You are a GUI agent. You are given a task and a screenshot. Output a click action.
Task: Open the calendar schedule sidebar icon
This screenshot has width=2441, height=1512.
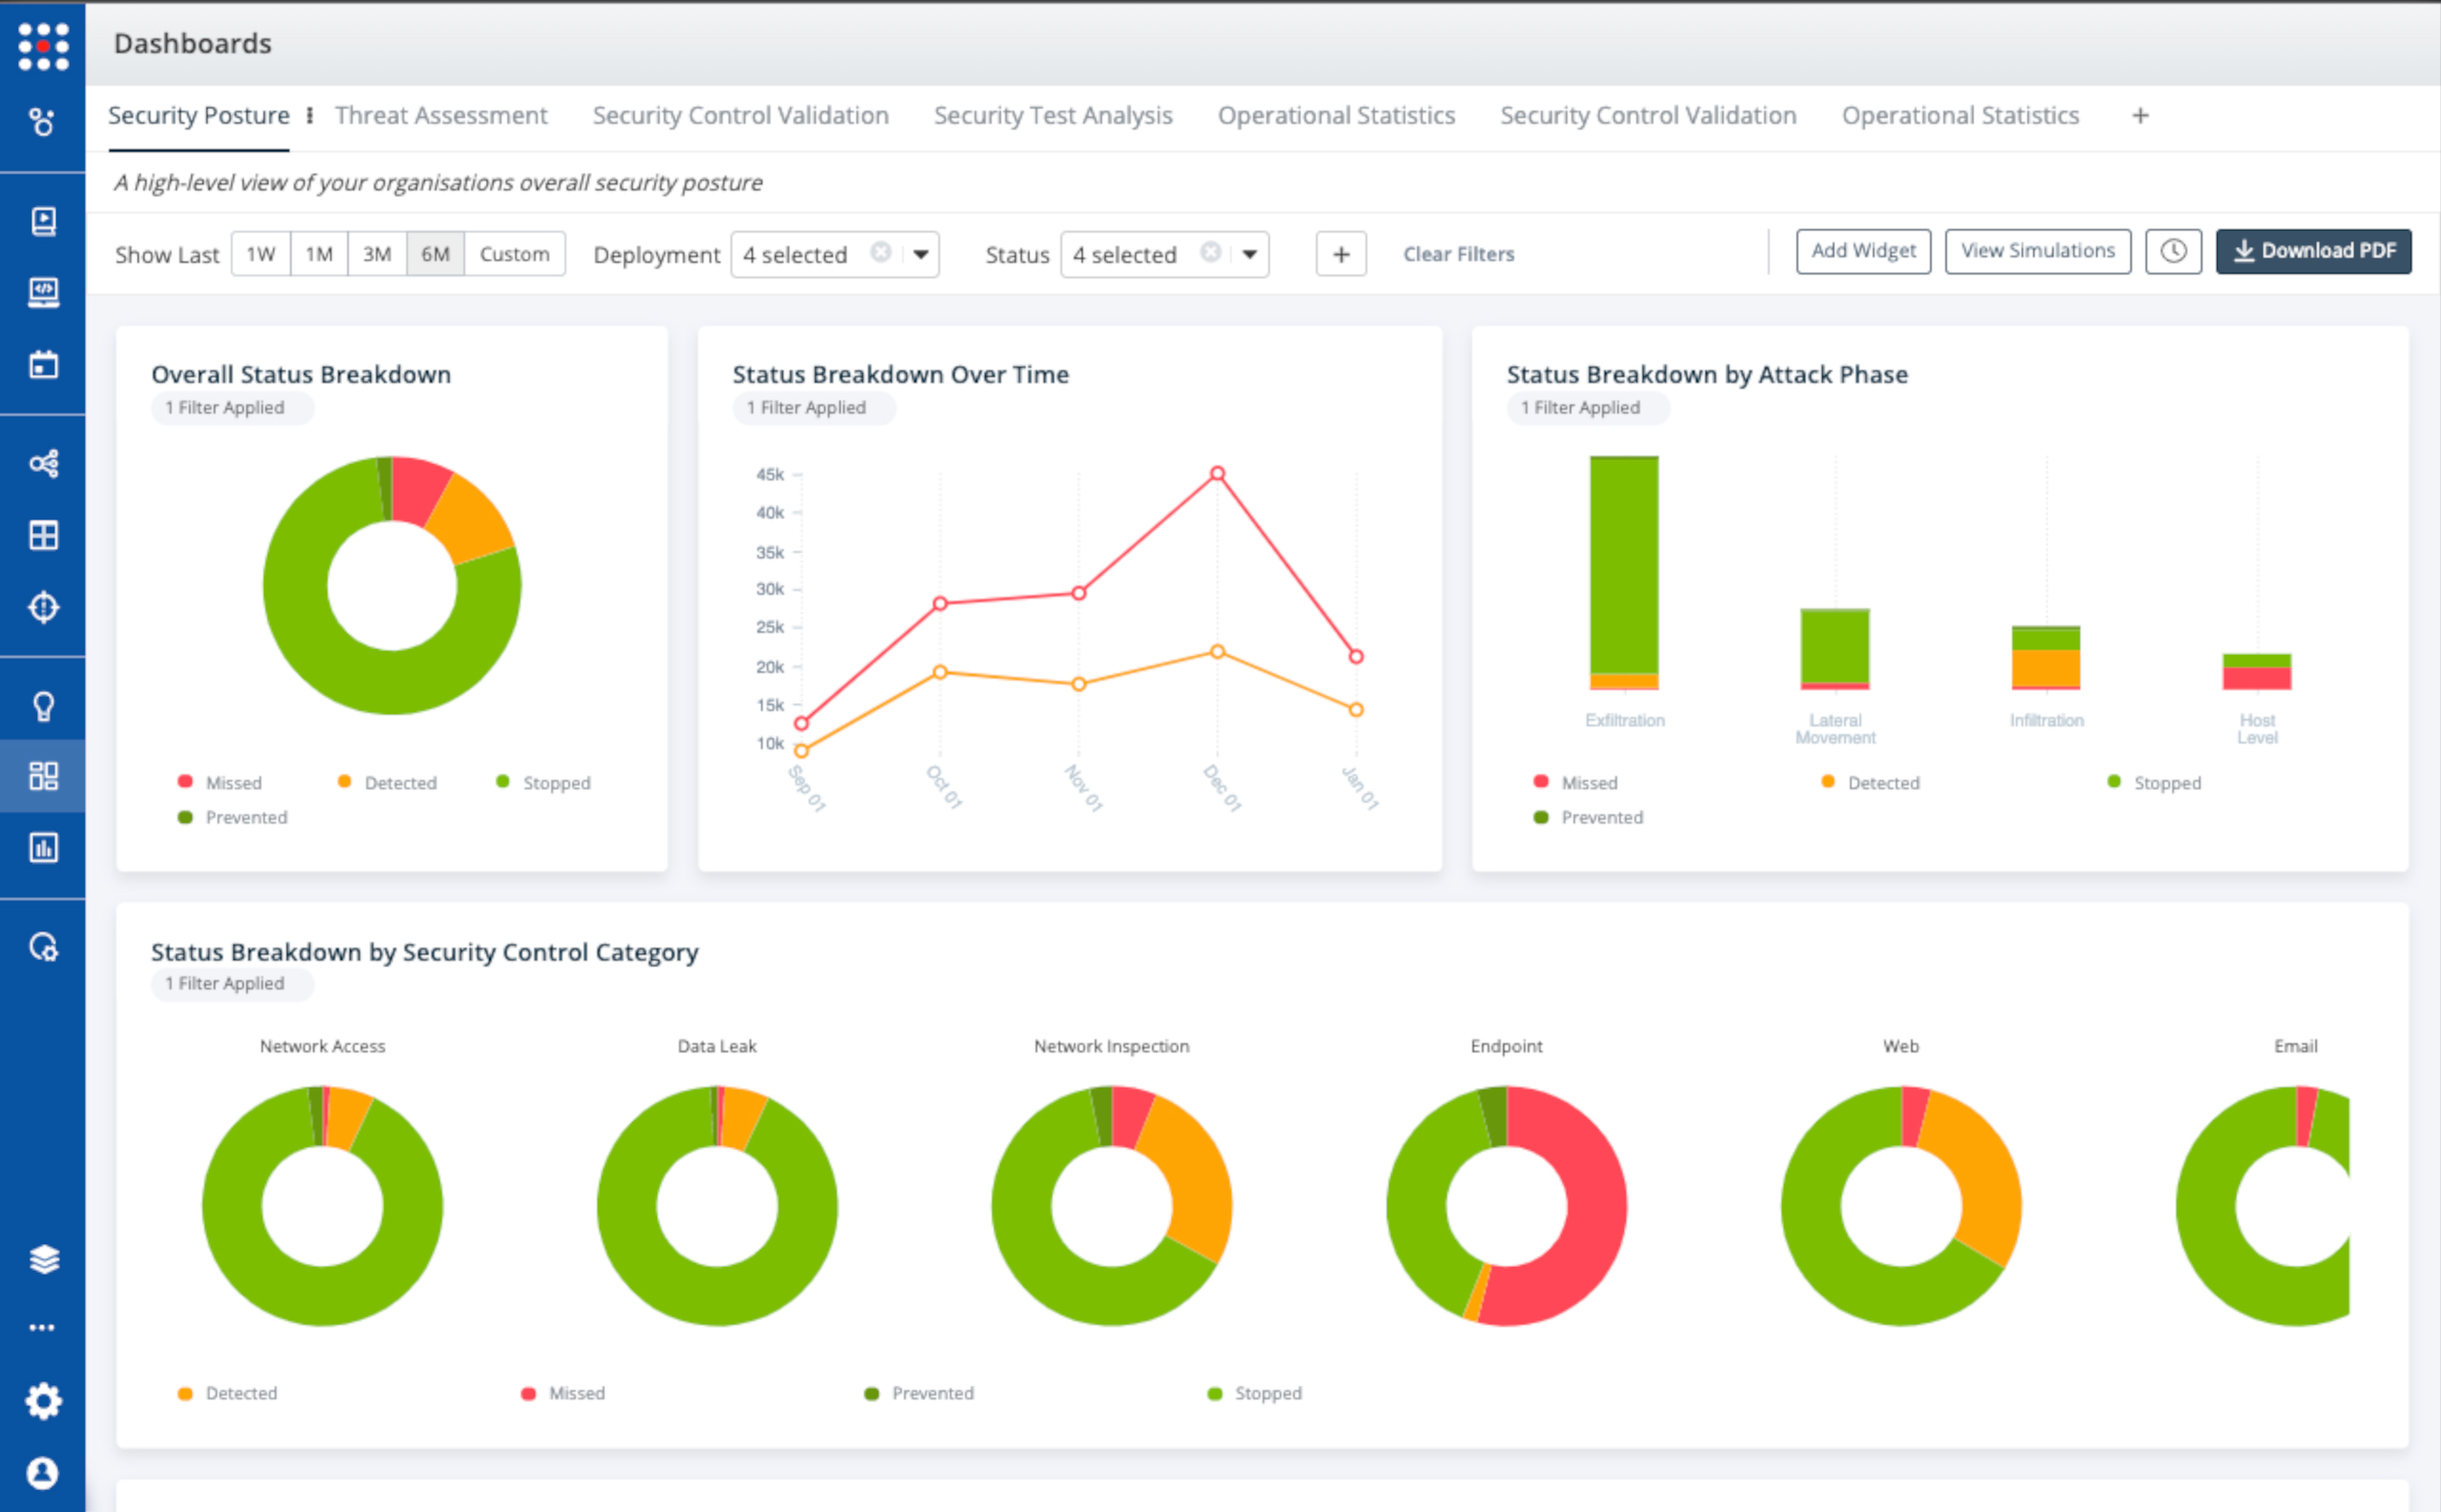pyautogui.click(x=43, y=365)
